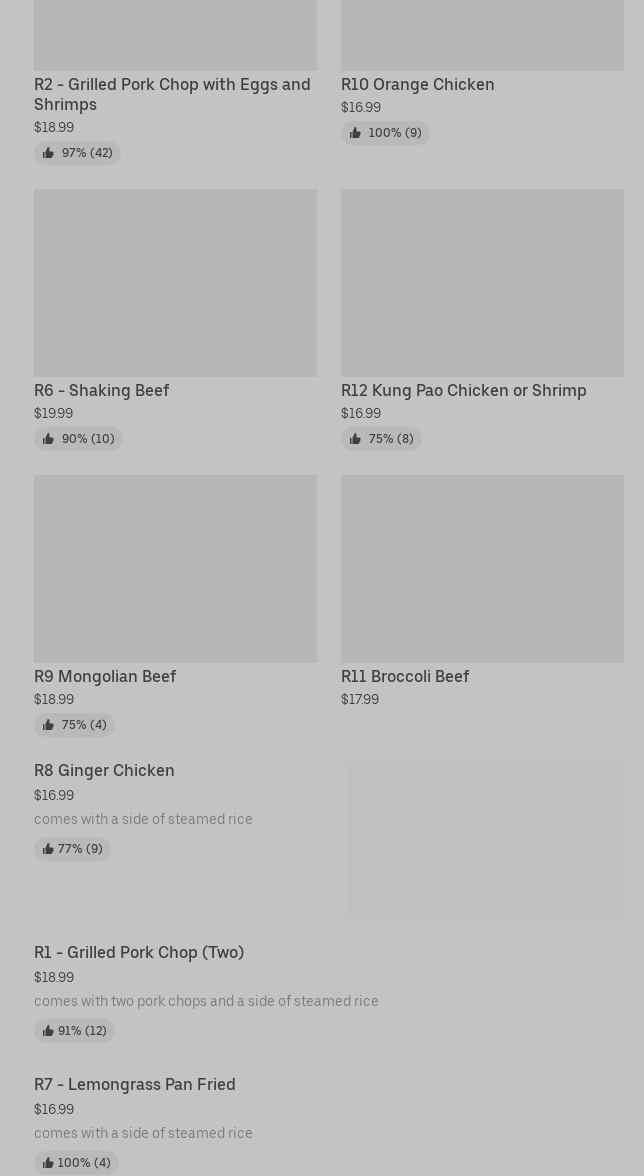644x1176 pixels.
Task: Click thumbs-up icon under R6 Shaking Beef
Action: click(48, 439)
